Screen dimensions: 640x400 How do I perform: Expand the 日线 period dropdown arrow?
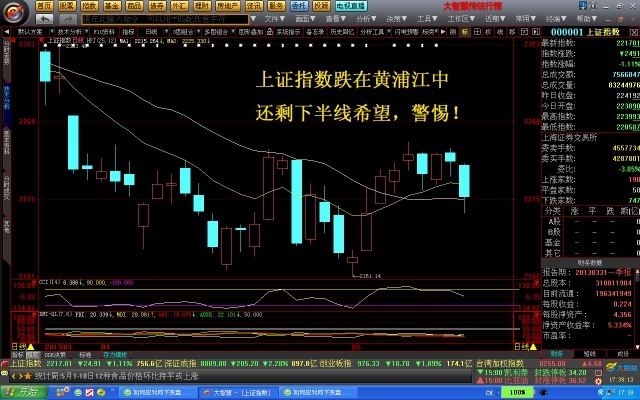click(x=166, y=32)
